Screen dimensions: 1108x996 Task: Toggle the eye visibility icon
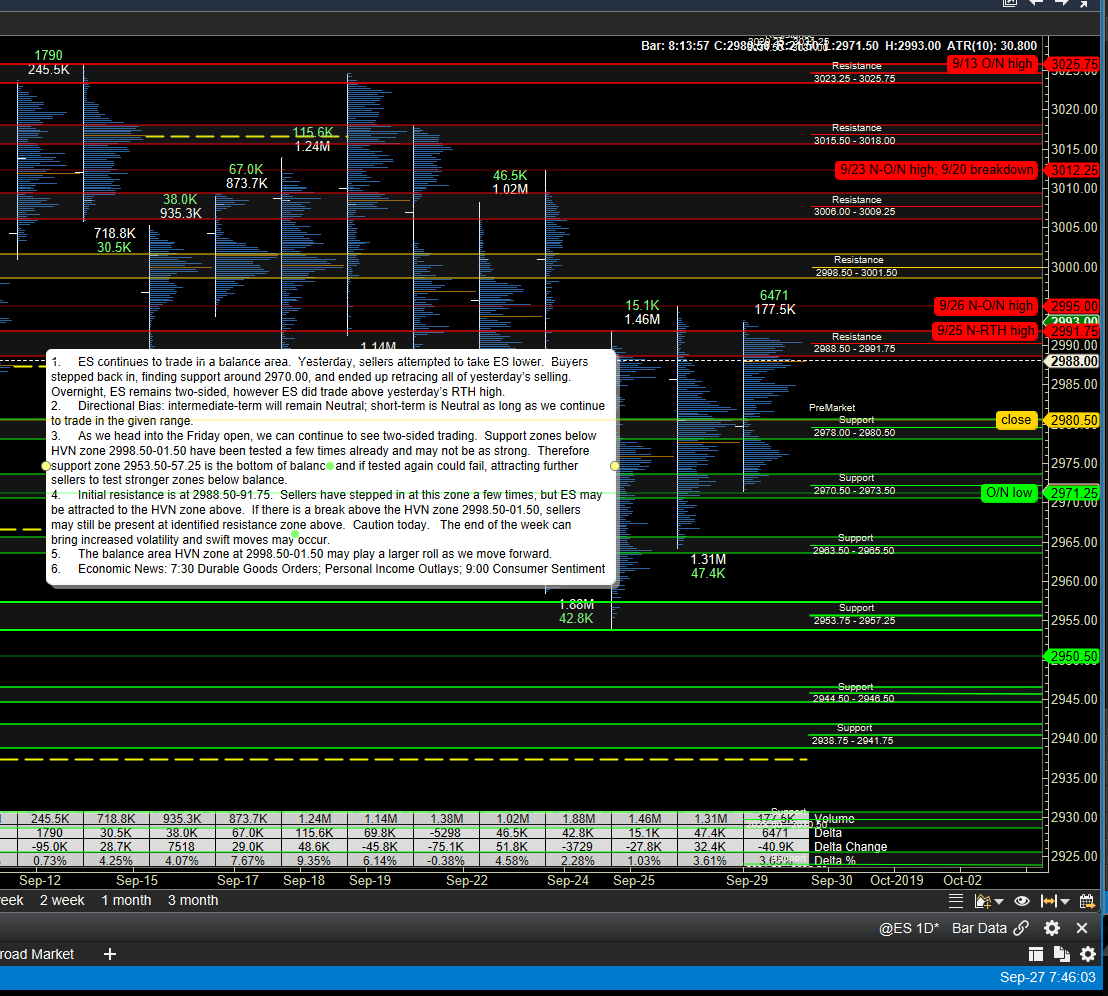(x=1022, y=901)
